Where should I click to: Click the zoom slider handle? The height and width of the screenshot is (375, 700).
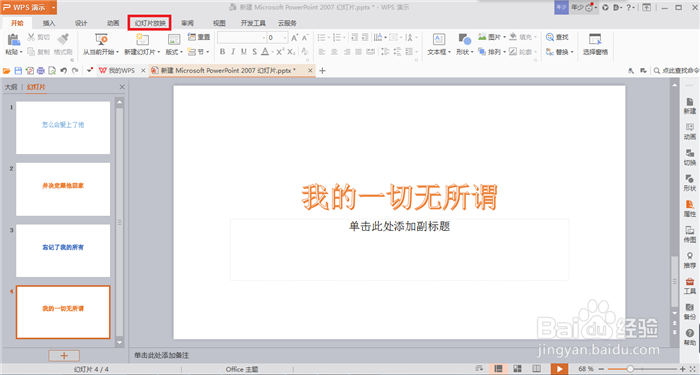tap(630, 369)
